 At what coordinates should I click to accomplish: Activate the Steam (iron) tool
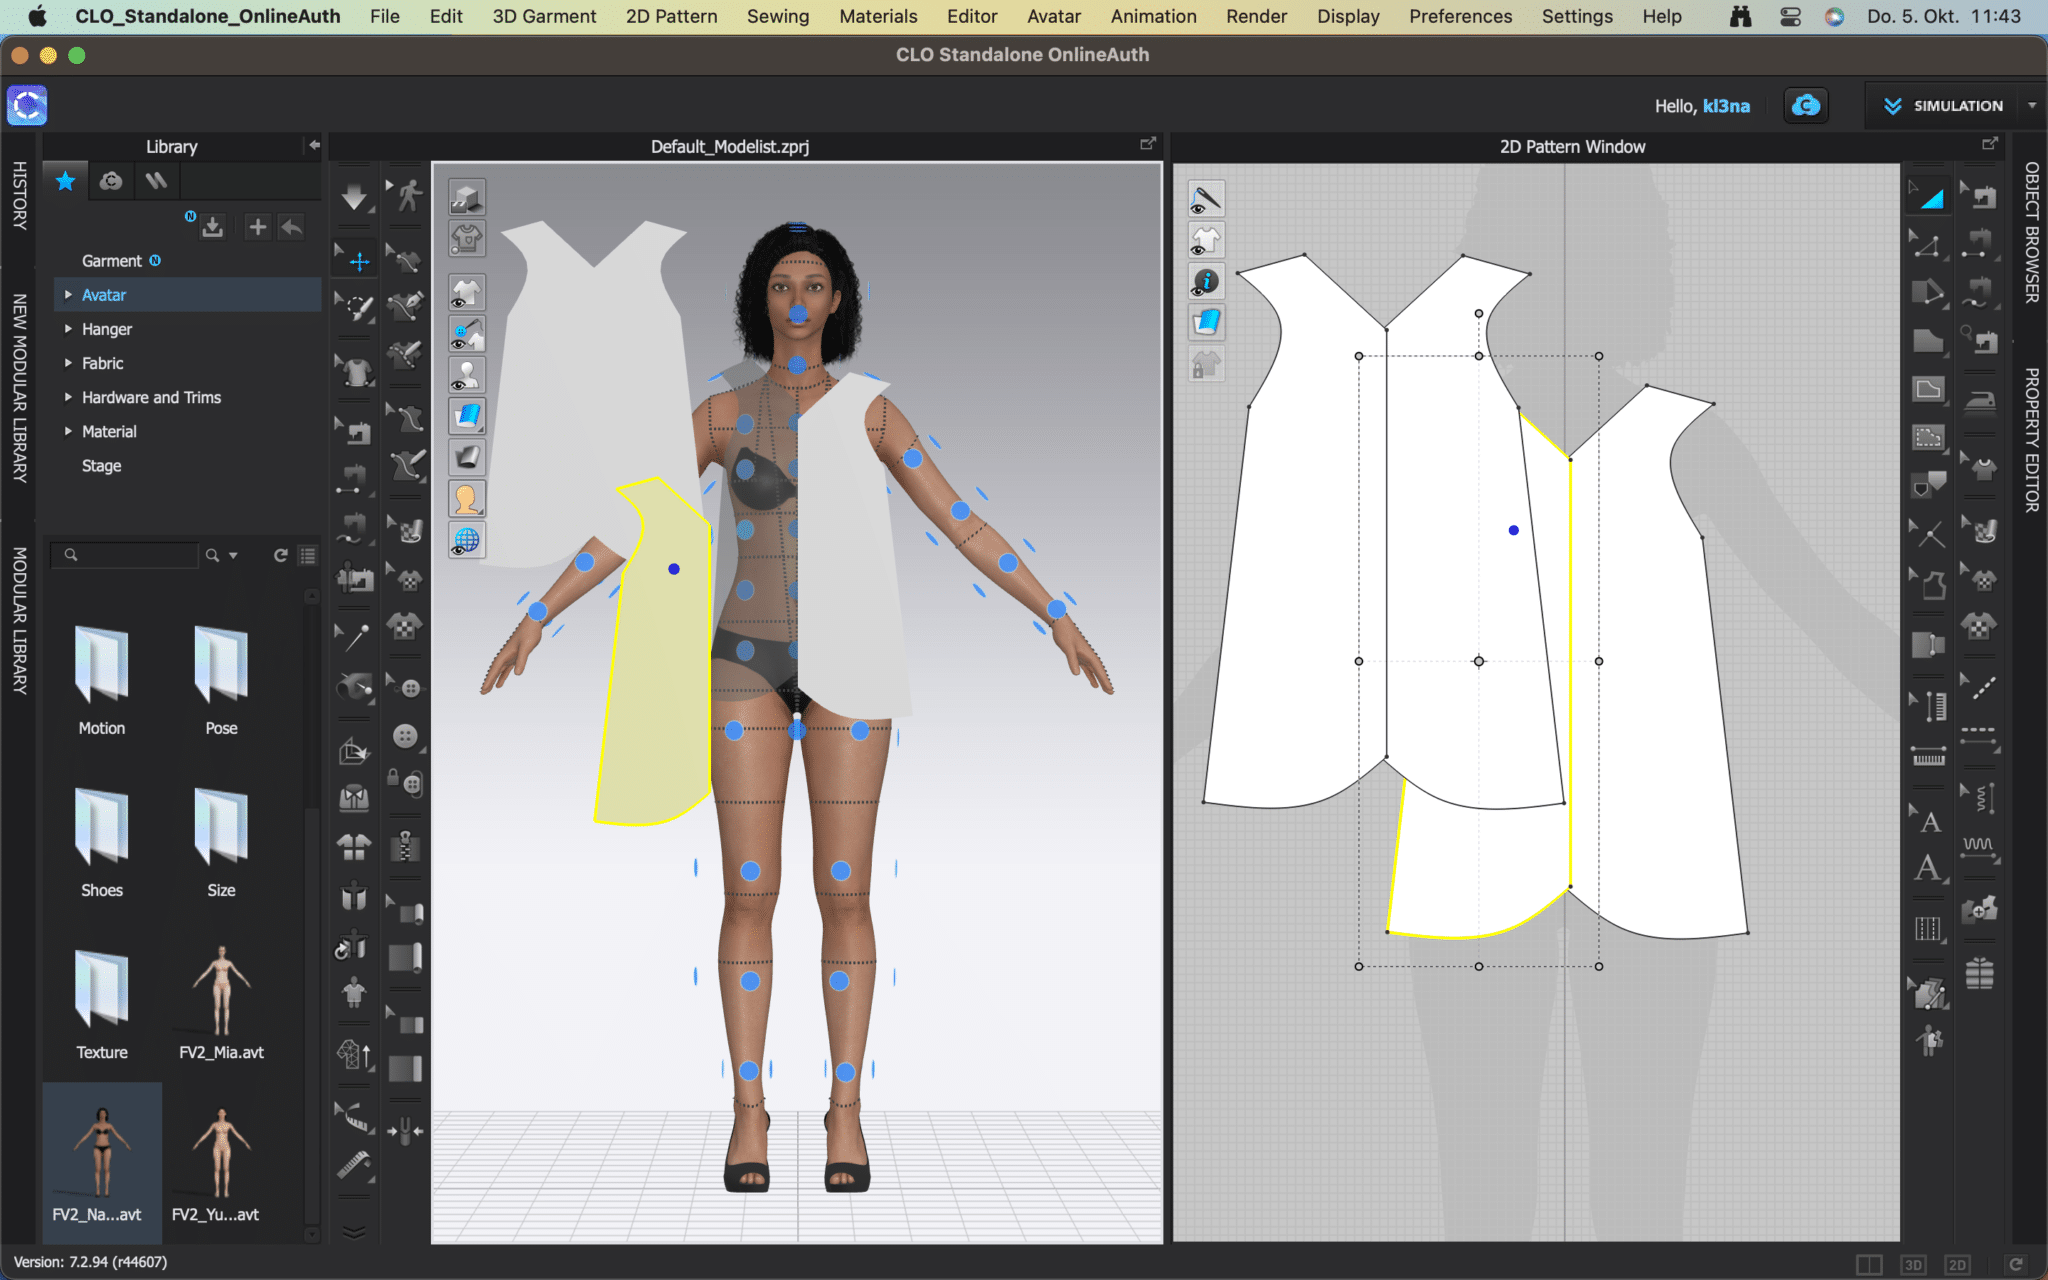(1981, 402)
